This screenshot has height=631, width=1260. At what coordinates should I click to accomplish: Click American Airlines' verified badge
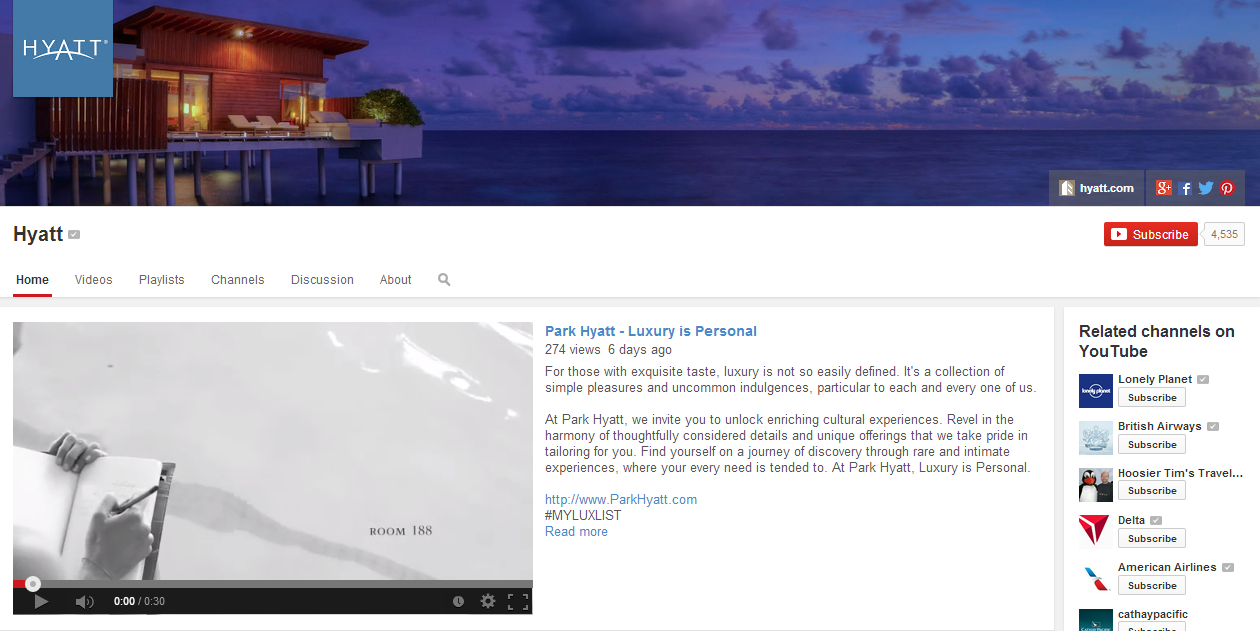1228,568
